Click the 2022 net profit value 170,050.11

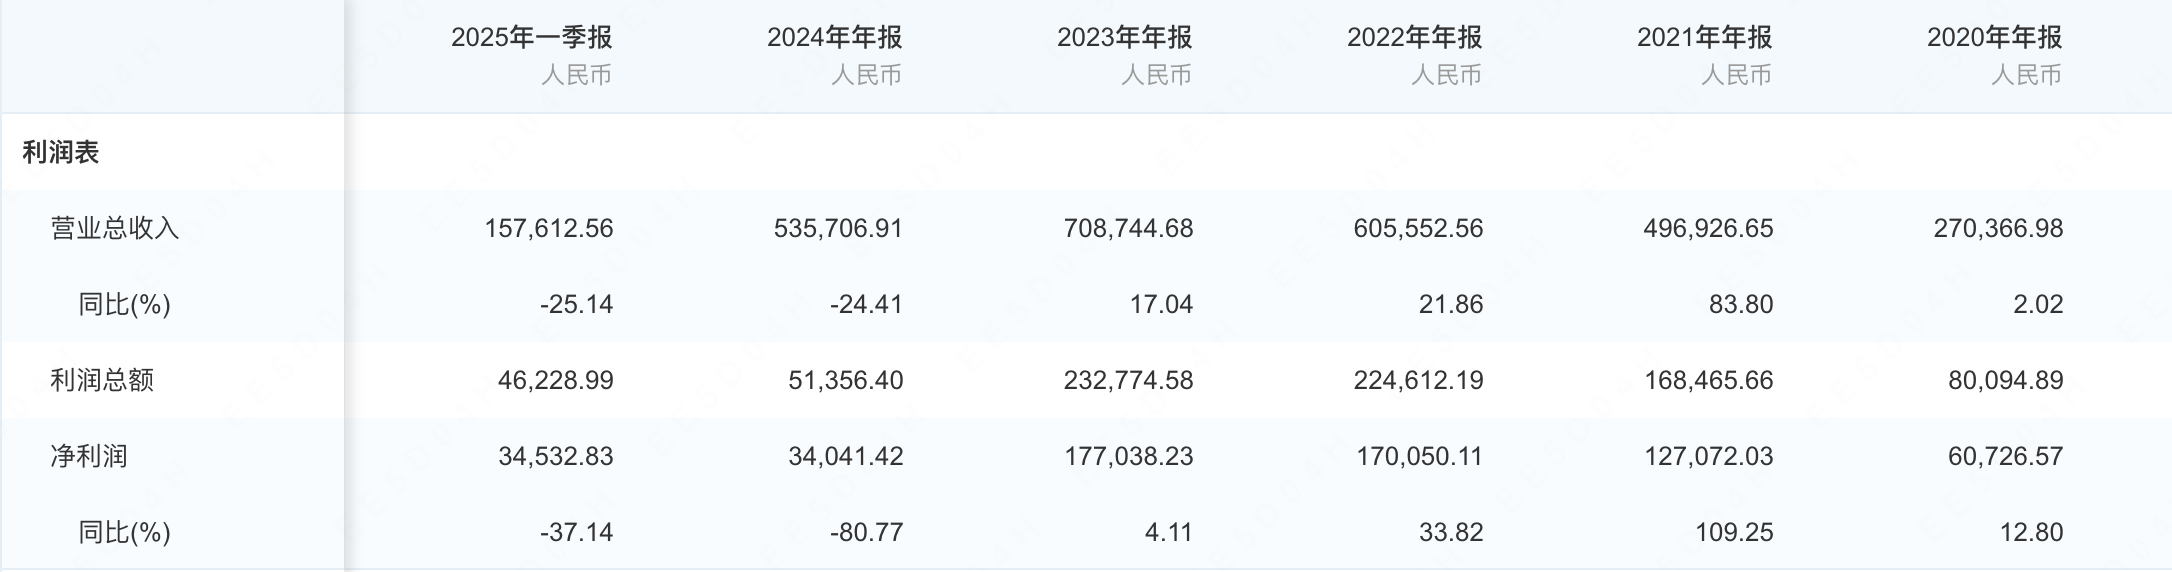tap(1419, 457)
